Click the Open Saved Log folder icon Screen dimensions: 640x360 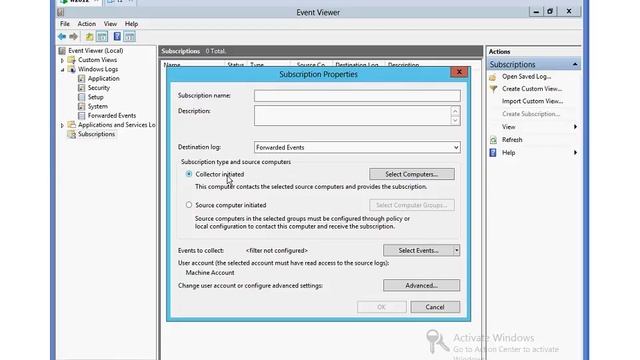(493, 77)
